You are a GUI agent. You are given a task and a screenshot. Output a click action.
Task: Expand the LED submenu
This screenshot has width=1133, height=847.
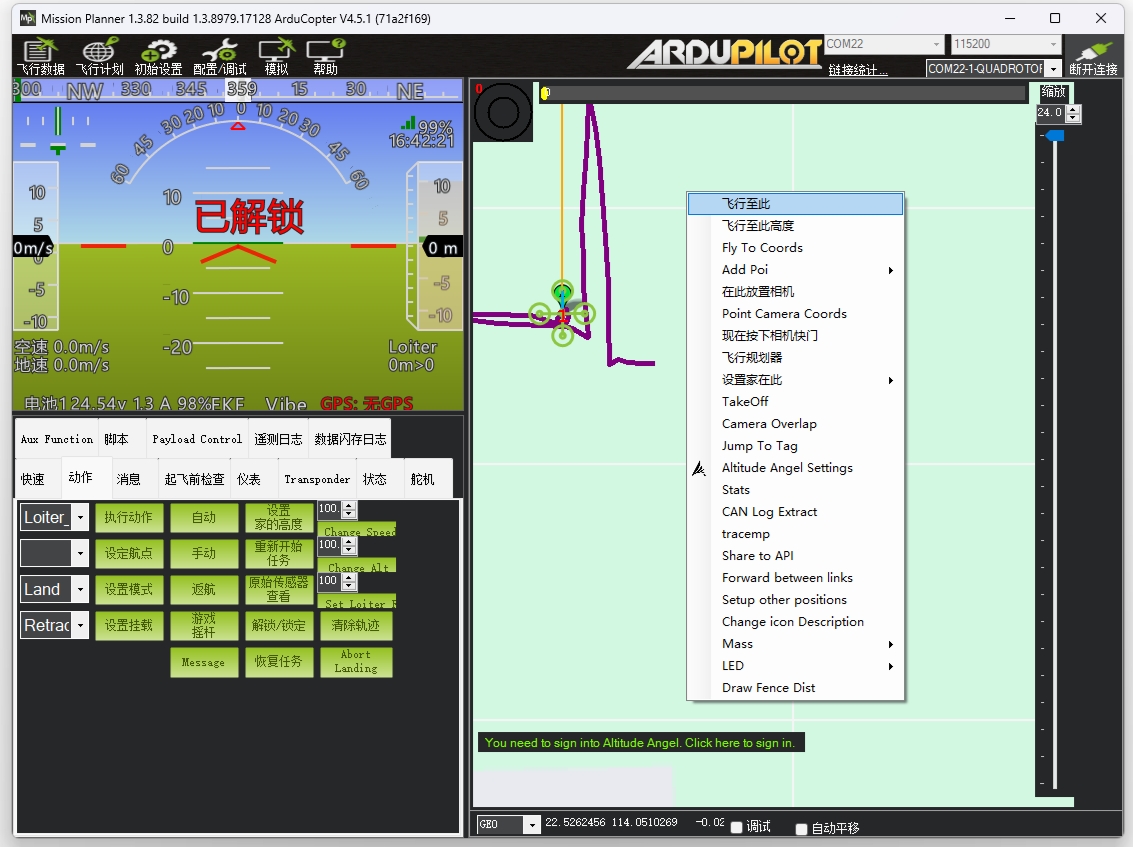pyautogui.click(x=796, y=666)
